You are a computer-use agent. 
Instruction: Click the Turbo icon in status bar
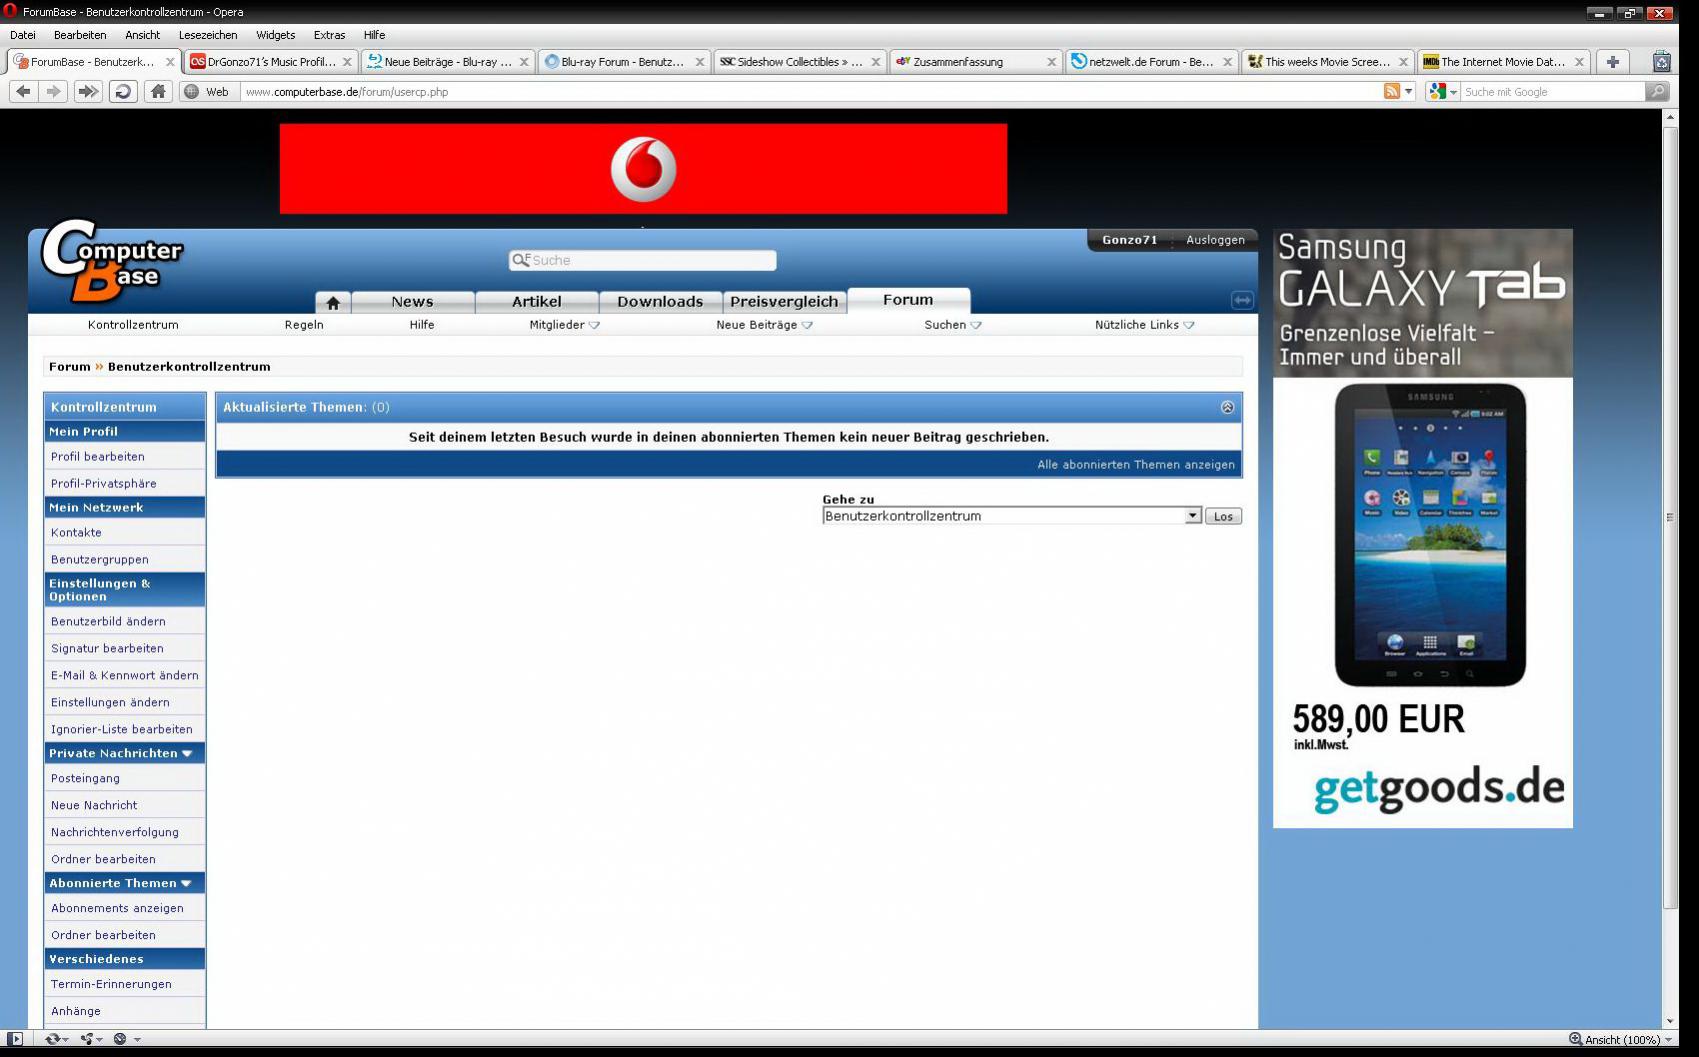tap(120, 1039)
